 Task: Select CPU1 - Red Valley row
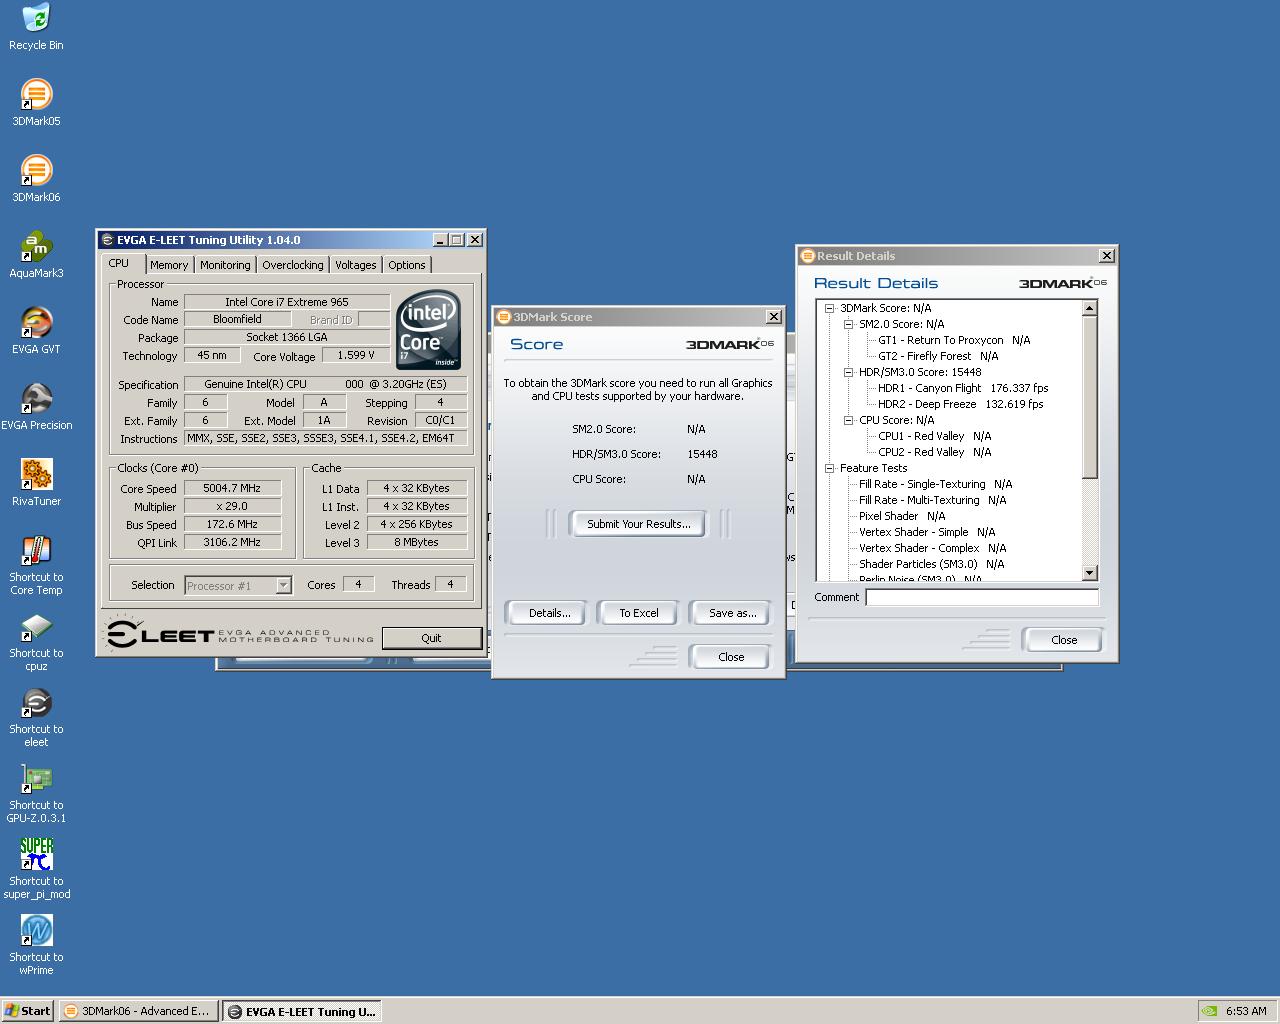935,436
